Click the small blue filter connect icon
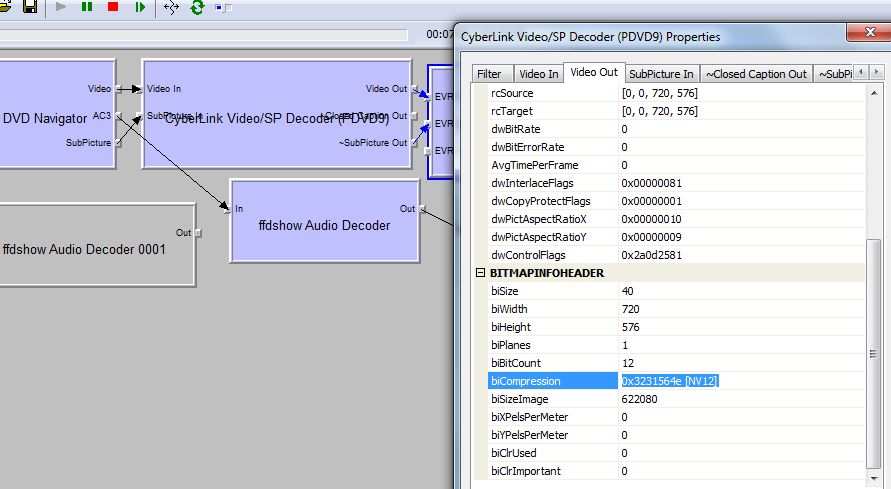 223,7
